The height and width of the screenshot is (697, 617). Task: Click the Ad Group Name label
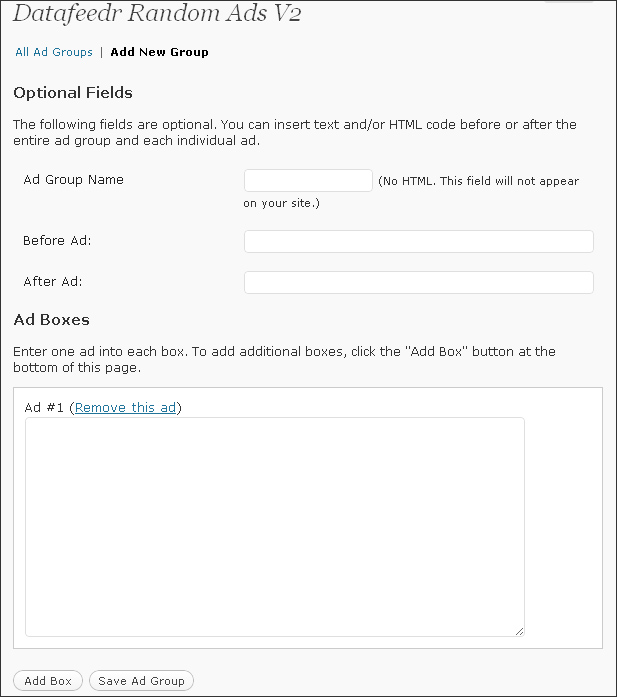(73, 180)
